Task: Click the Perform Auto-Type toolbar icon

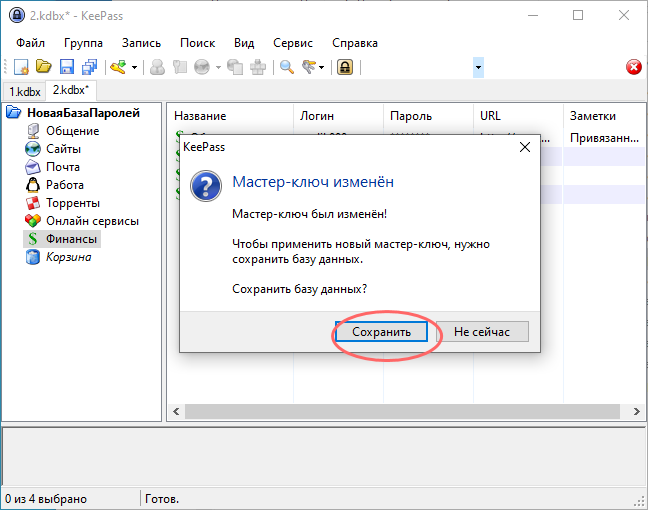Action: pos(258,67)
